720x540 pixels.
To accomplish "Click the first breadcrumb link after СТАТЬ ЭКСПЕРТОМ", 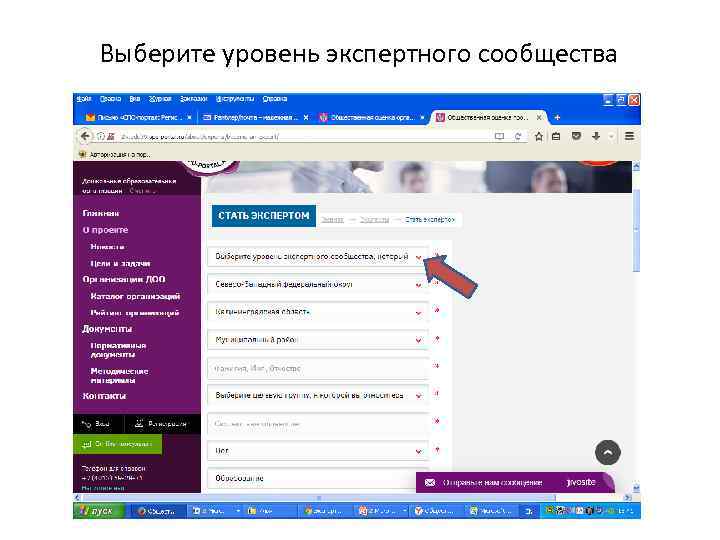I will 332,220.
